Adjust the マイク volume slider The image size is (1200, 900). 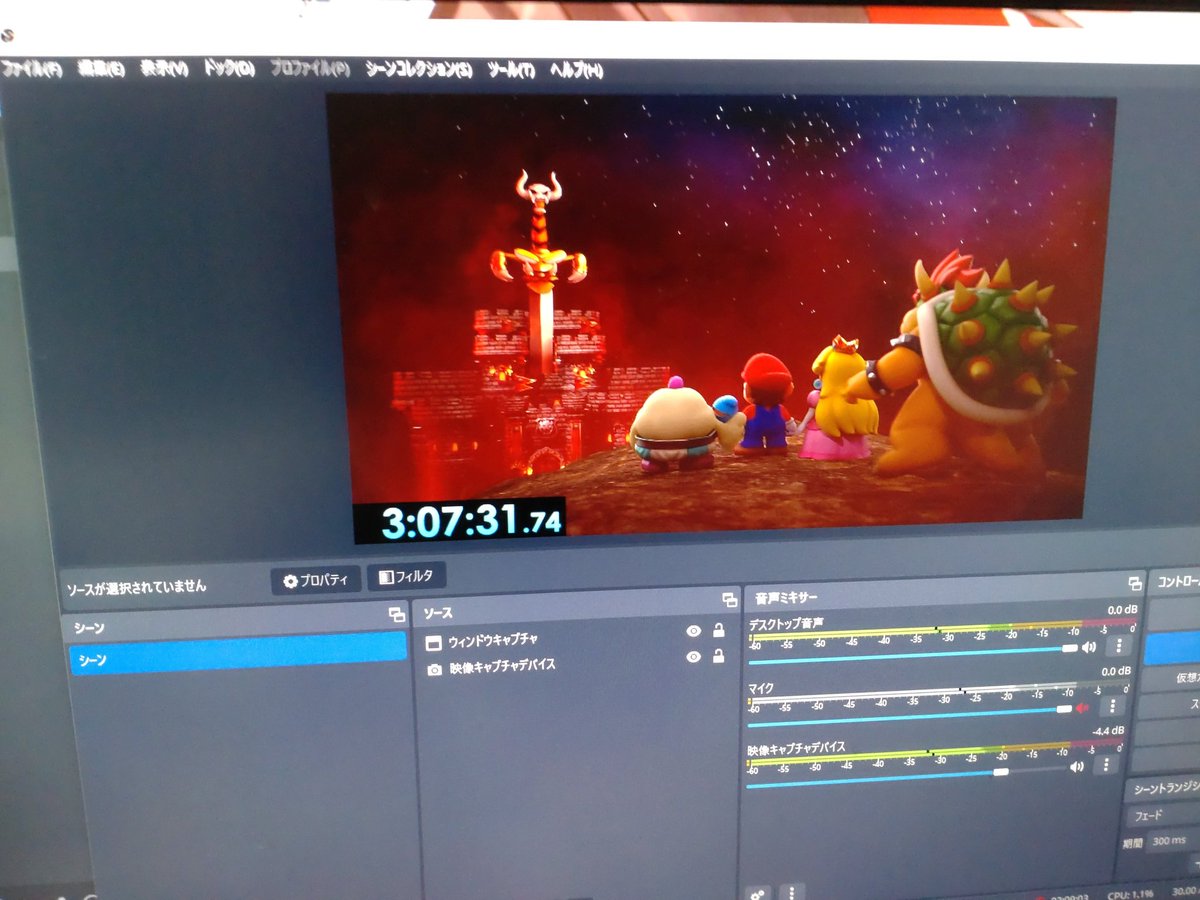click(909, 715)
